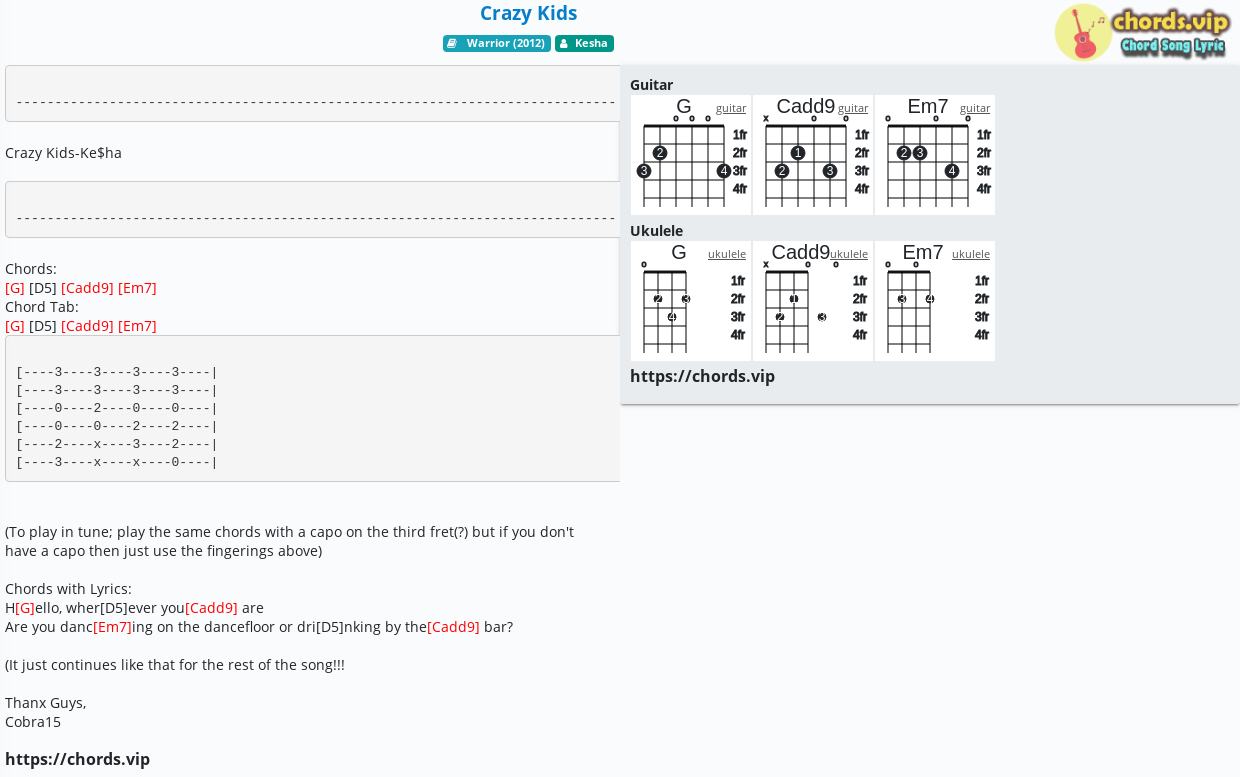
Task: View the Cadd9 ukulele chord diagram
Action: (x=813, y=301)
